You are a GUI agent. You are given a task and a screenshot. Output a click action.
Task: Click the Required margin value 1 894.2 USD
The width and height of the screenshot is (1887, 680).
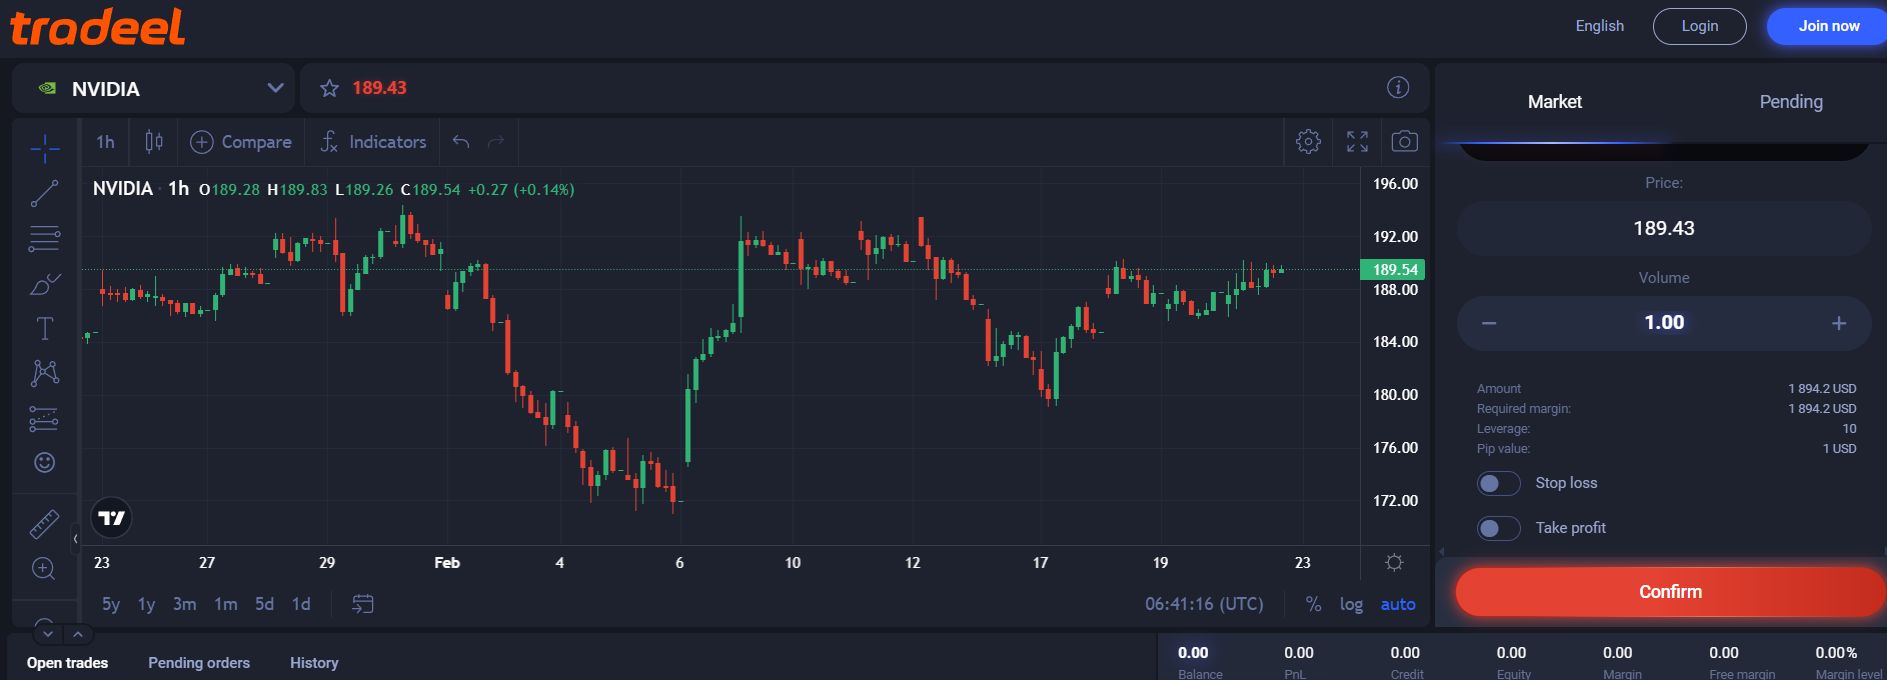point(1822,409)
